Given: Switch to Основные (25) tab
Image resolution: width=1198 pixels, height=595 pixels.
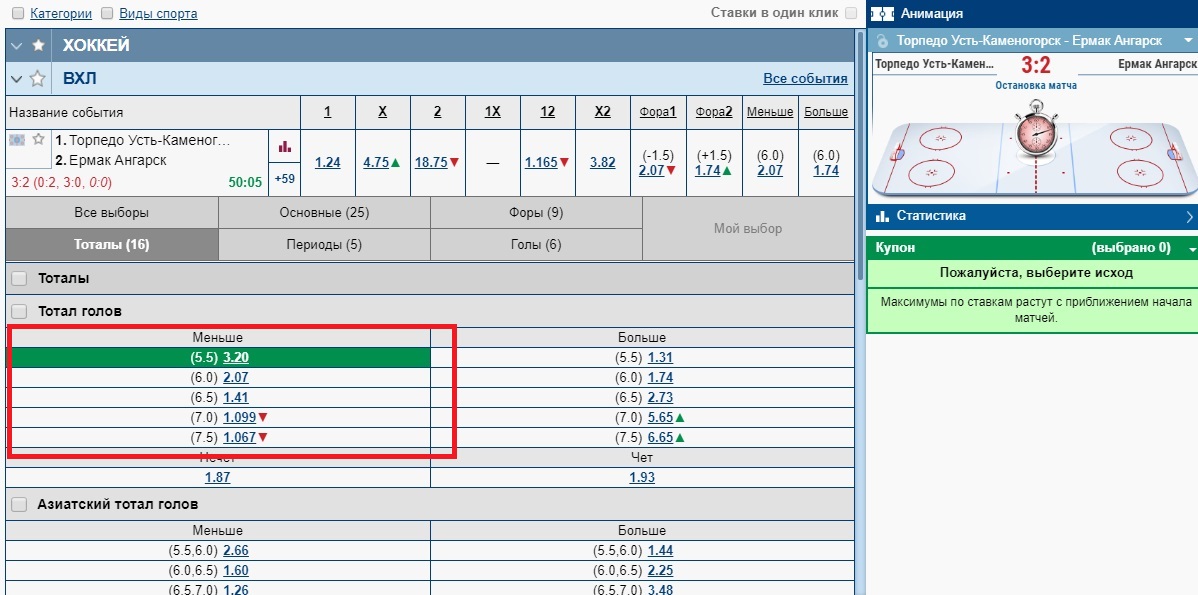Looking at the screenshot, I should coord(324,213).
